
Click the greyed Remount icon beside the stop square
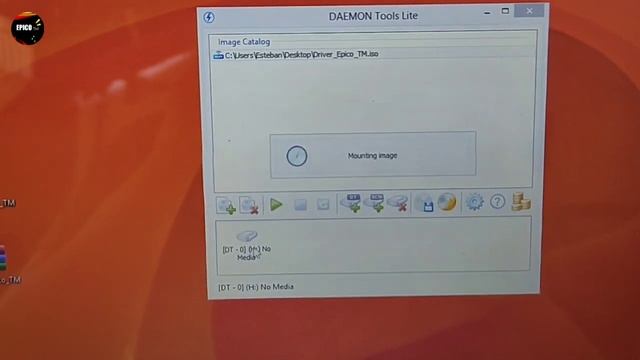[x=323, y=204]
